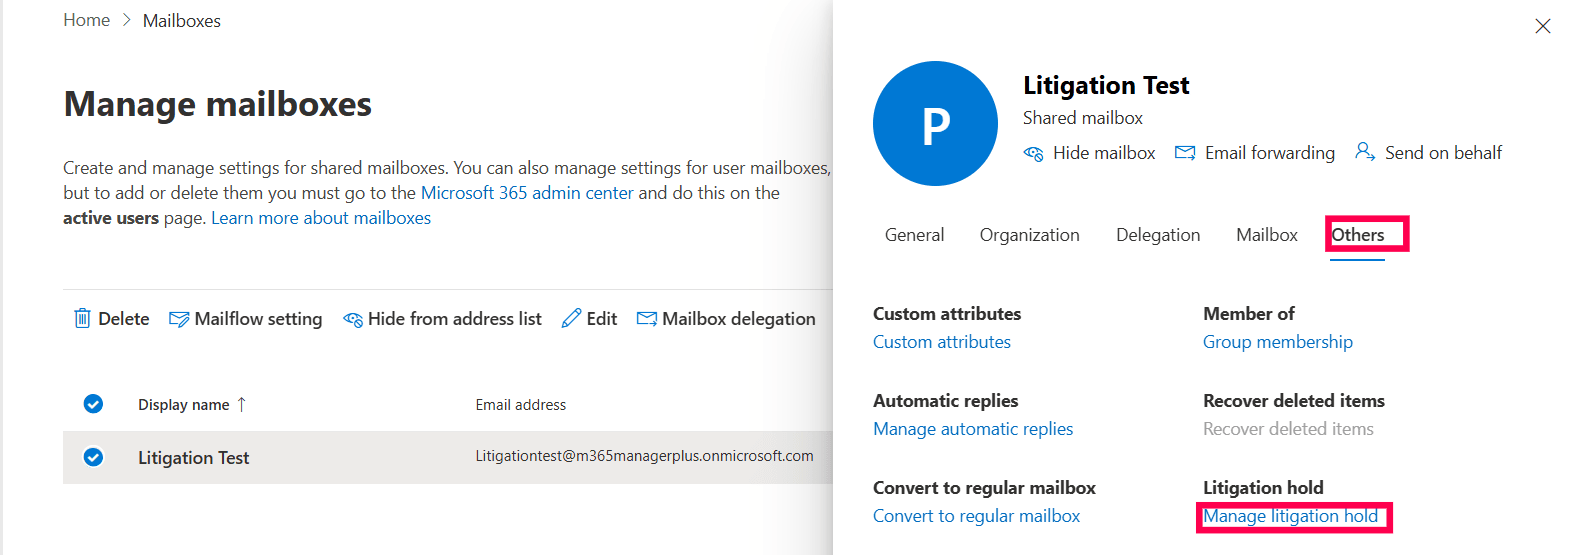The height and width of the screenshot is (555, 1572).
Task: Click the Edit pencil icon
Action: pos(571,318)
